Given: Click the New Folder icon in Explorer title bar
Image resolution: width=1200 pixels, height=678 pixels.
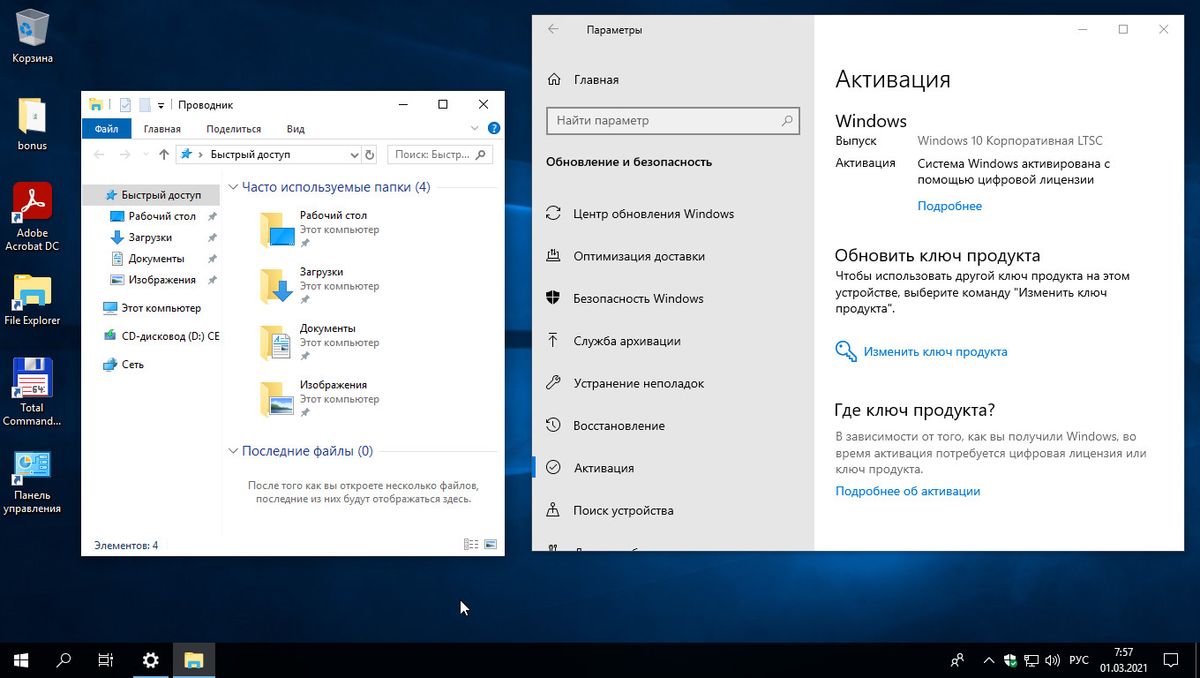Looking at the screenshot, I should point(145,104).
